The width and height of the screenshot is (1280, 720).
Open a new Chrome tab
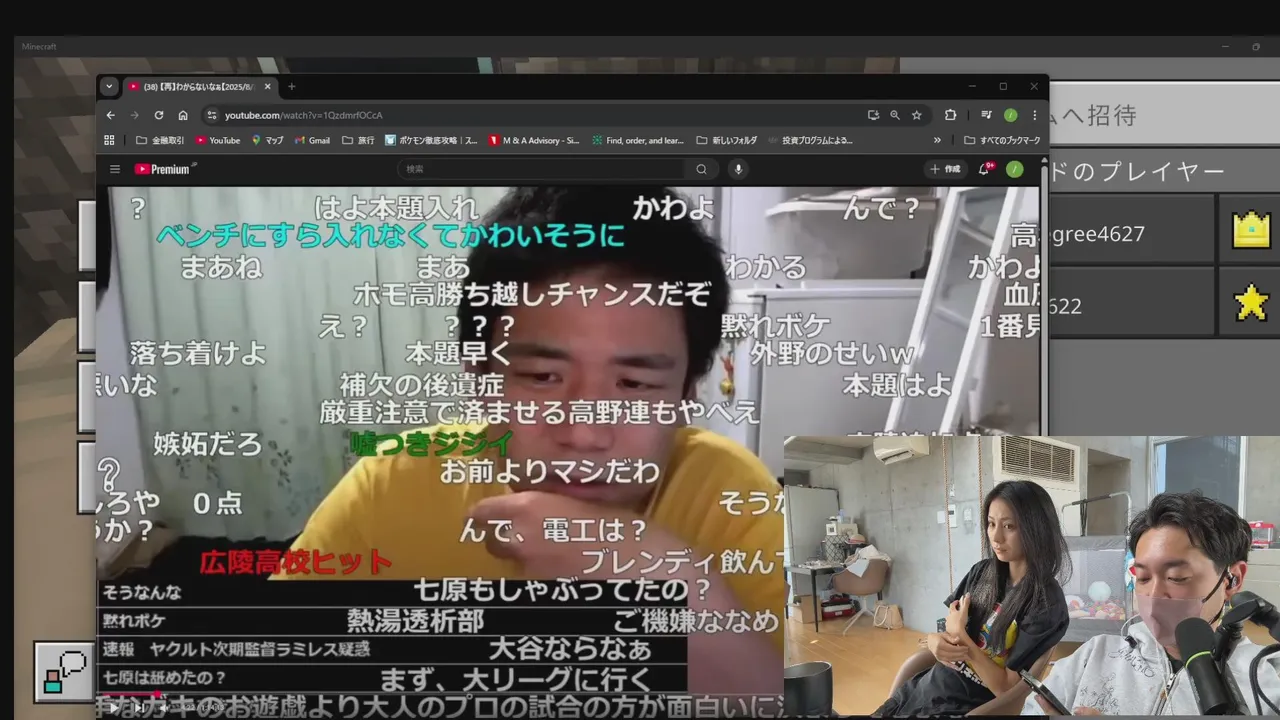292,87
